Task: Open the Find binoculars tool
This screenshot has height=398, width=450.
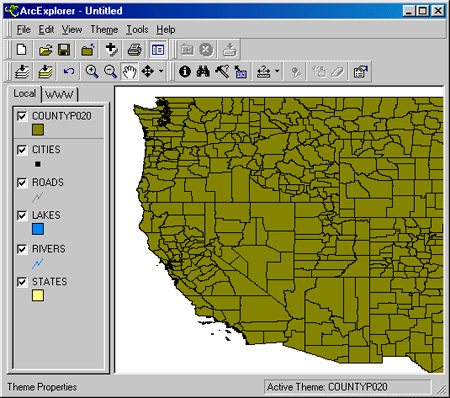Action: pos(203,71)
